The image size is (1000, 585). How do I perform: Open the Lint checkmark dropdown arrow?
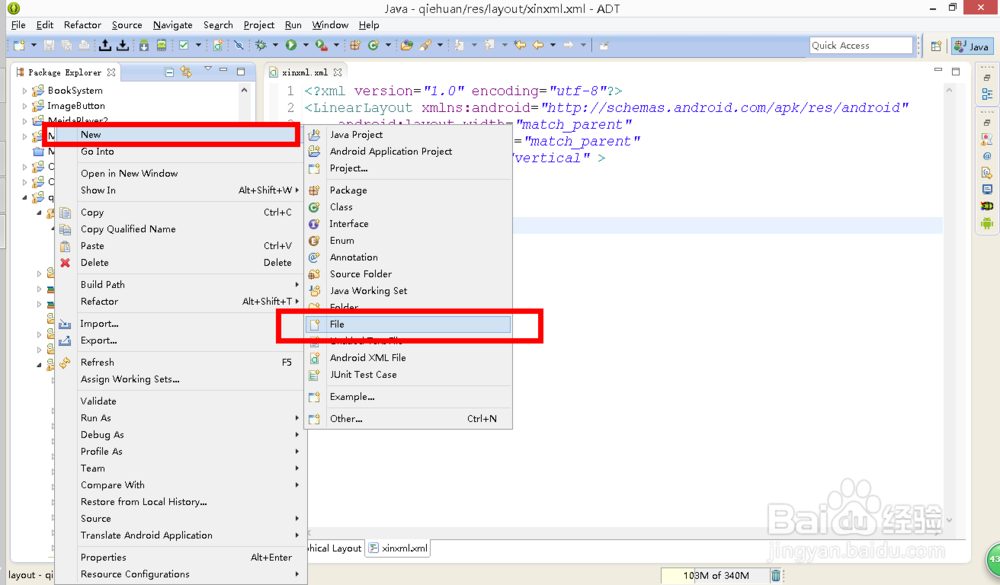[198, 45]
